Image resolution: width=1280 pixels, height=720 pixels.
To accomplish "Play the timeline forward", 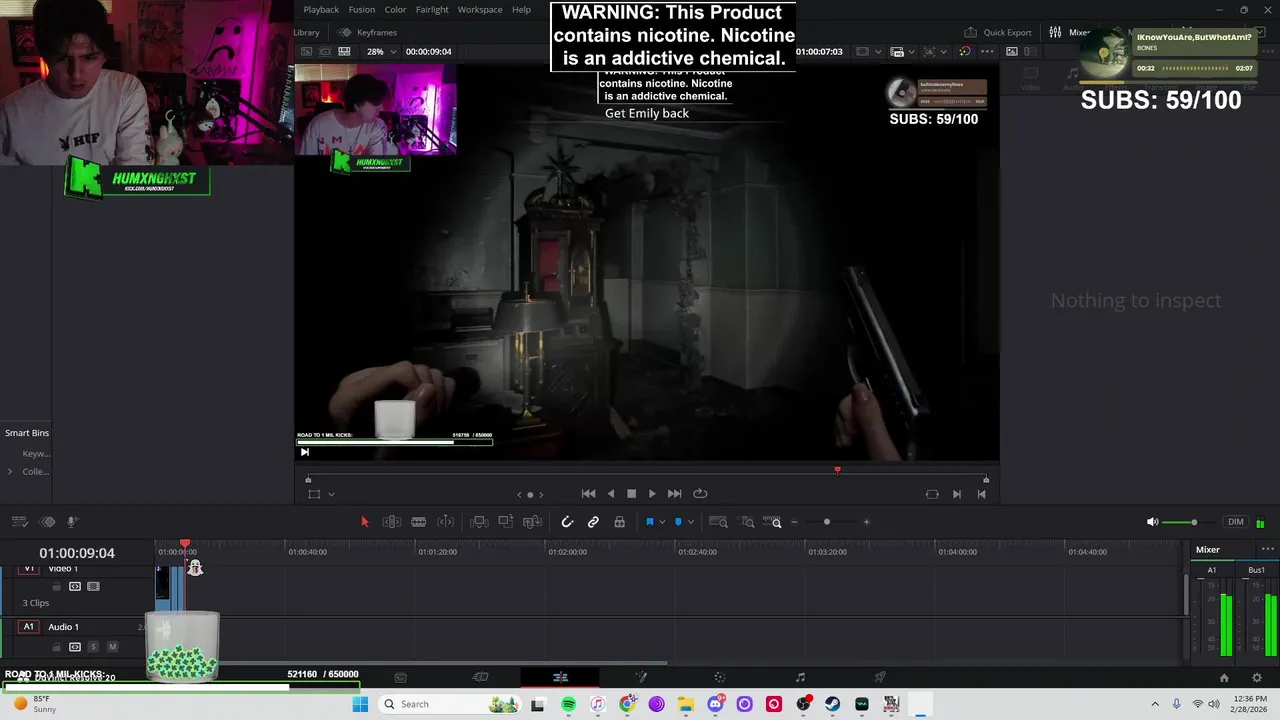I will [652, 494].
